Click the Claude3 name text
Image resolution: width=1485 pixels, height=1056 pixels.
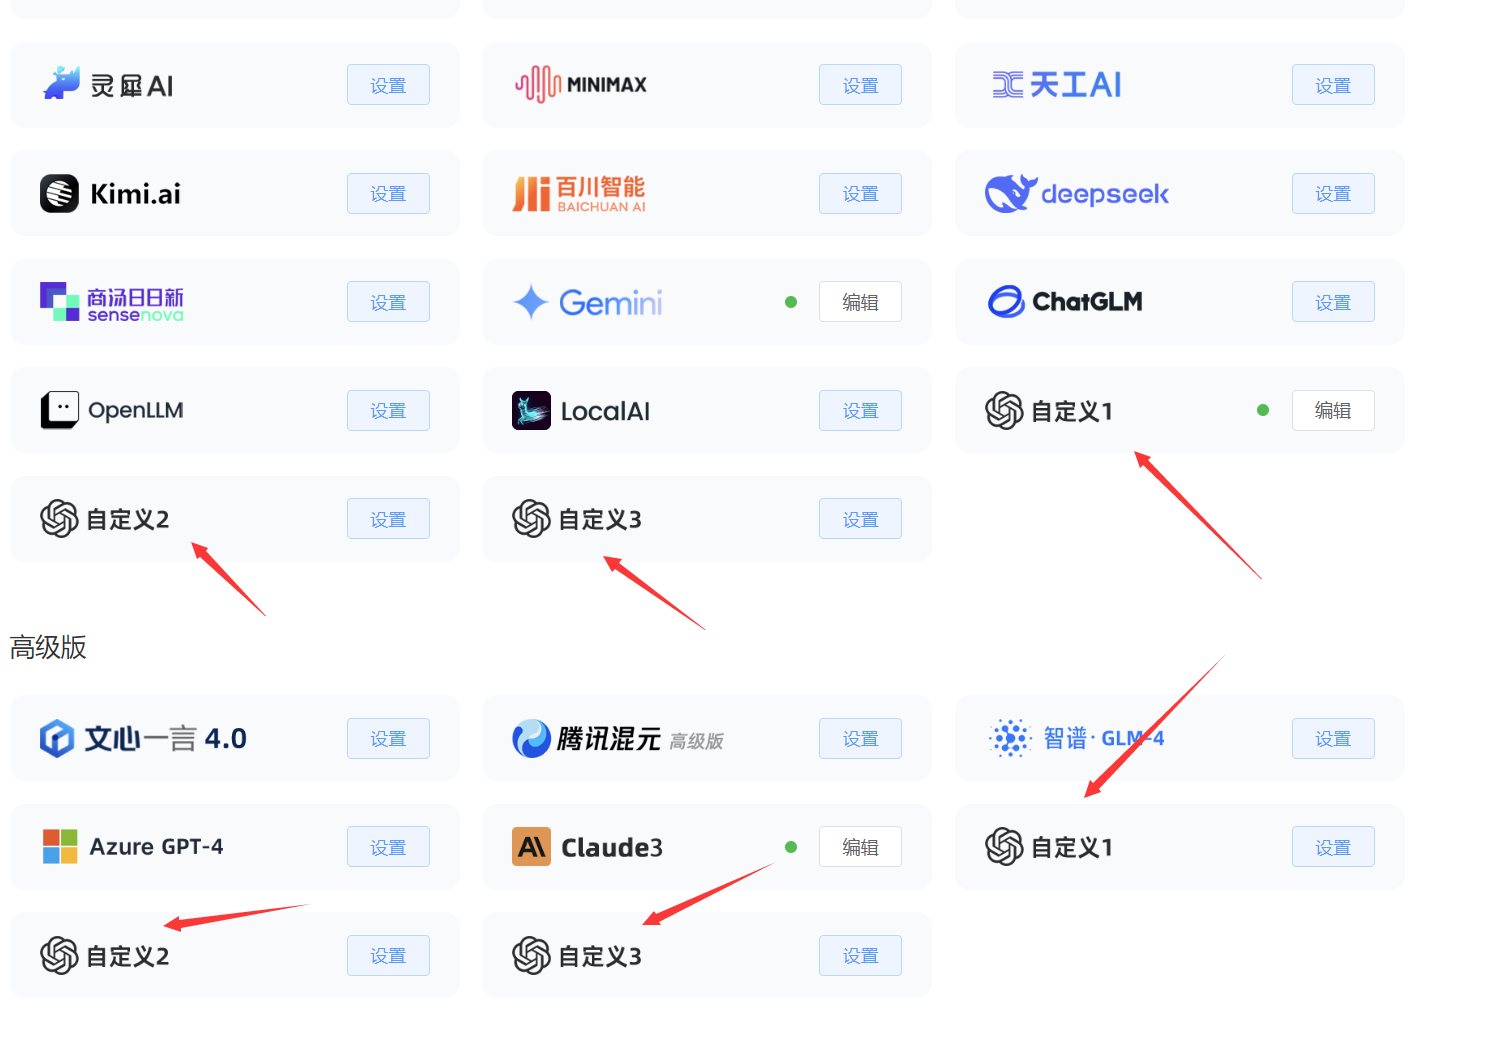(x=612, y=847)
